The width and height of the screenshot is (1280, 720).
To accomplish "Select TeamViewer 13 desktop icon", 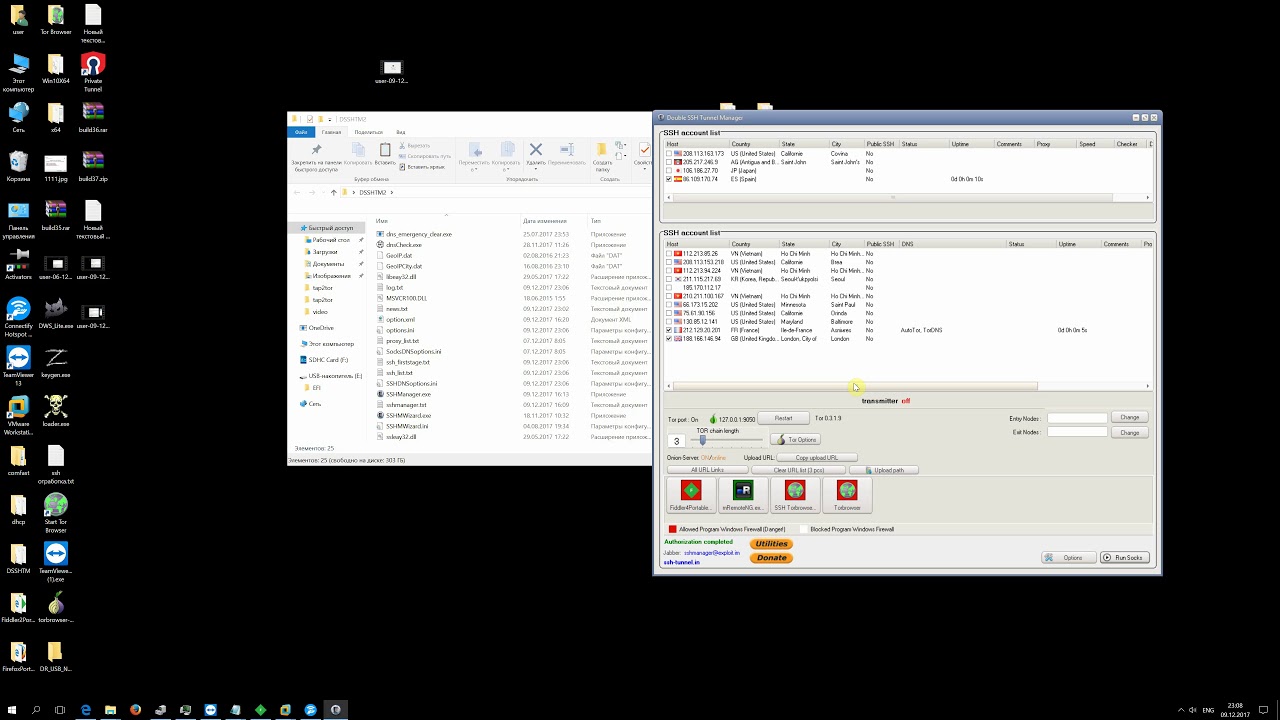I will pos(18,365).
